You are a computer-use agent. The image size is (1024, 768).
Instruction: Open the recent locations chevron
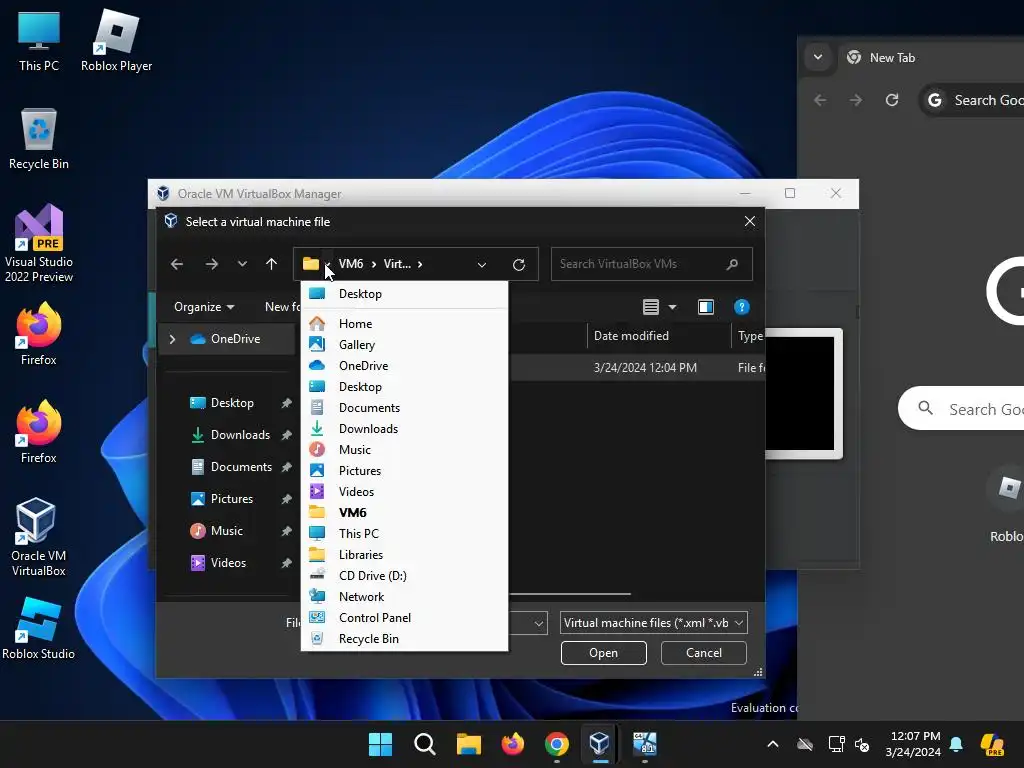242,264
